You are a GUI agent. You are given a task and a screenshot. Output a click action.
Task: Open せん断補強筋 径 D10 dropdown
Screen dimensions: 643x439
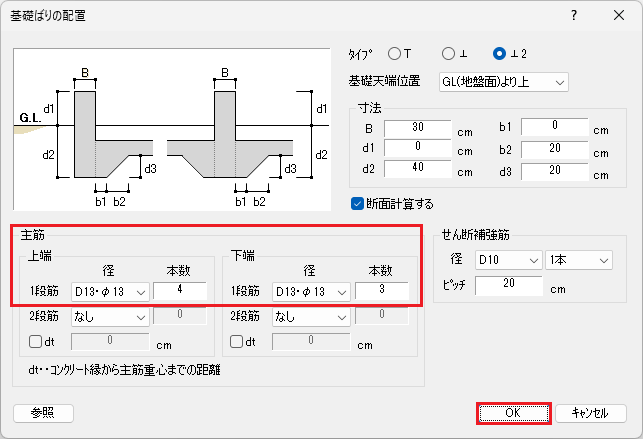click(508, 260)
